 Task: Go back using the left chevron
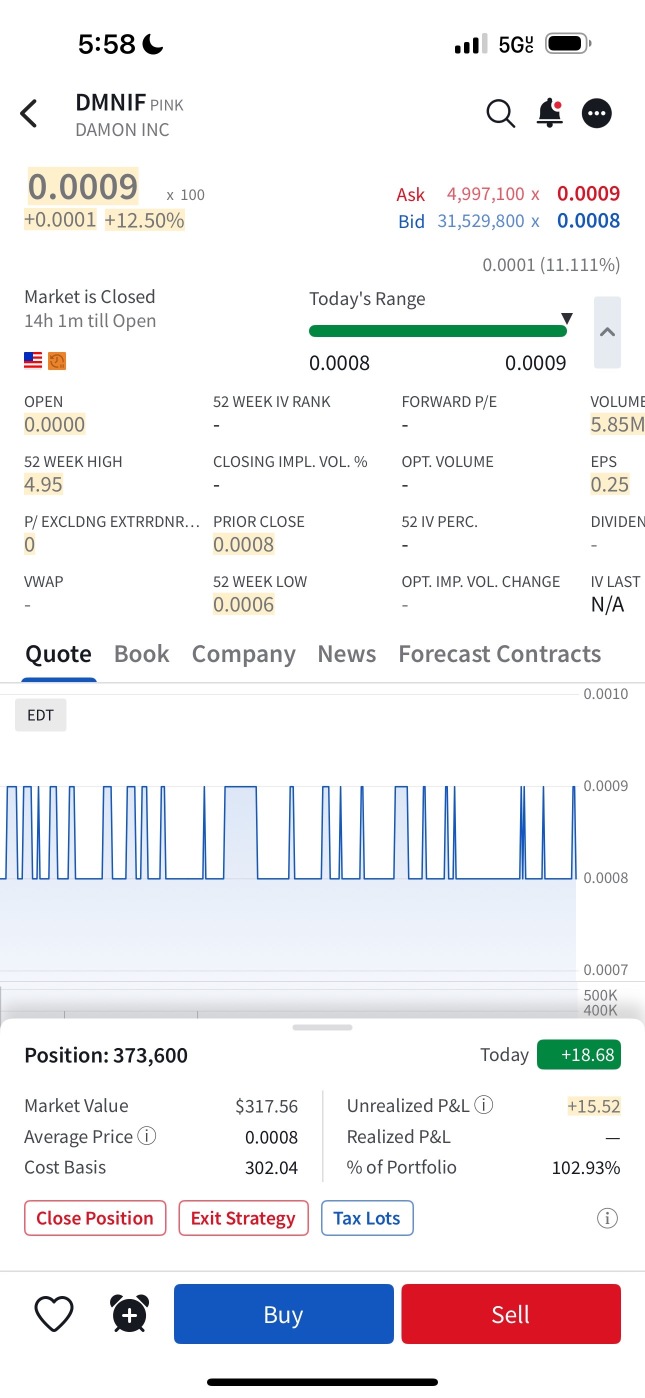29,114
